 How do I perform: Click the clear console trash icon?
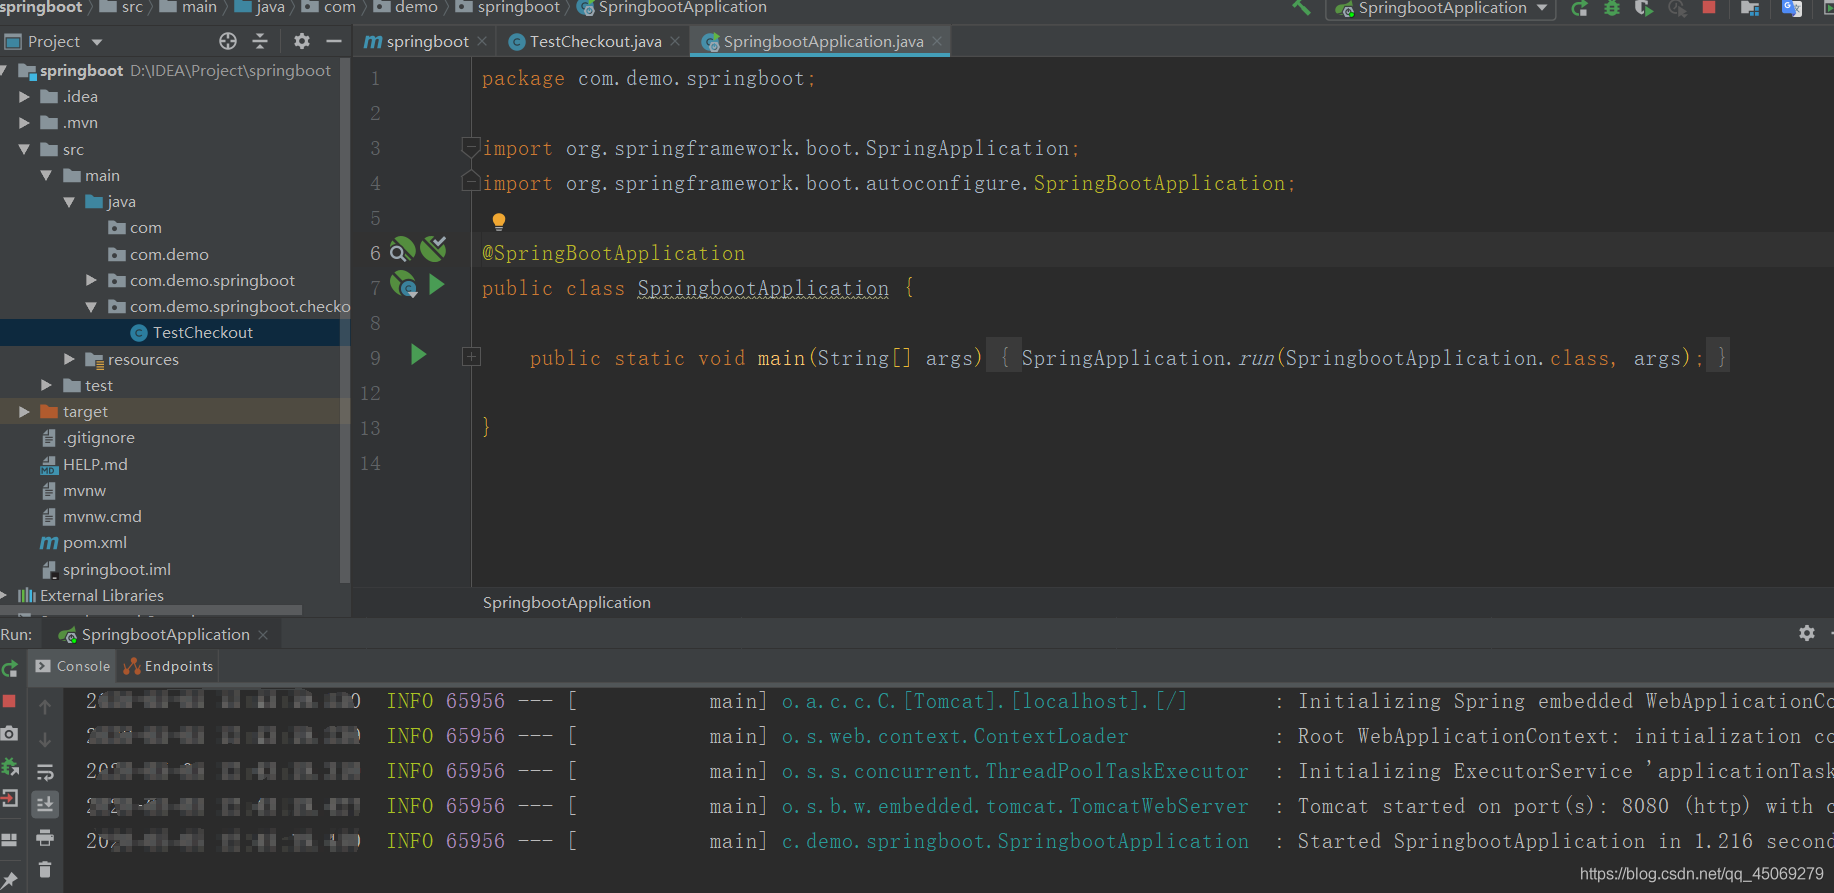[x=45, y=870]
